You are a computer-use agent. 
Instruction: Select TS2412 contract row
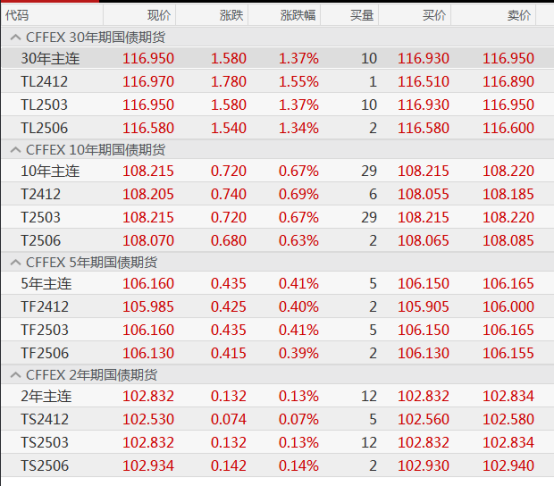tap(277, 419)
